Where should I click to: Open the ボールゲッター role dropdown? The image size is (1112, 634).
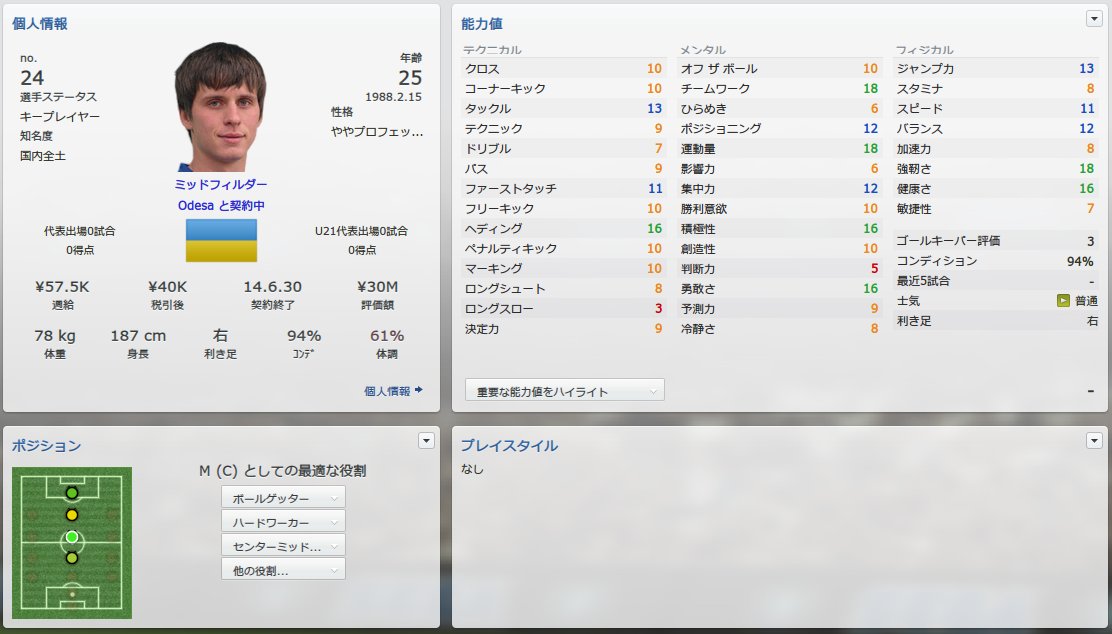click(x=283, y=498)
